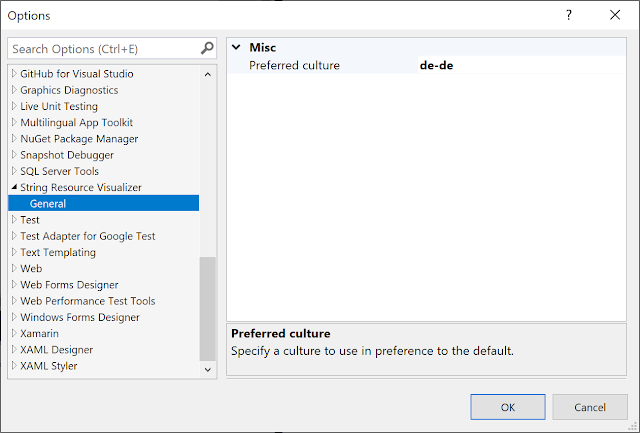Screen dimensions: 640x433
Task: Dismiss dialog with Cancel button
Action: tap(590, 407)
